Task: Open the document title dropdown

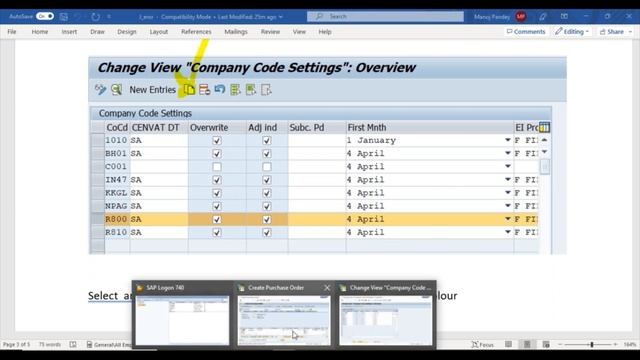Action: coord(281,17)
